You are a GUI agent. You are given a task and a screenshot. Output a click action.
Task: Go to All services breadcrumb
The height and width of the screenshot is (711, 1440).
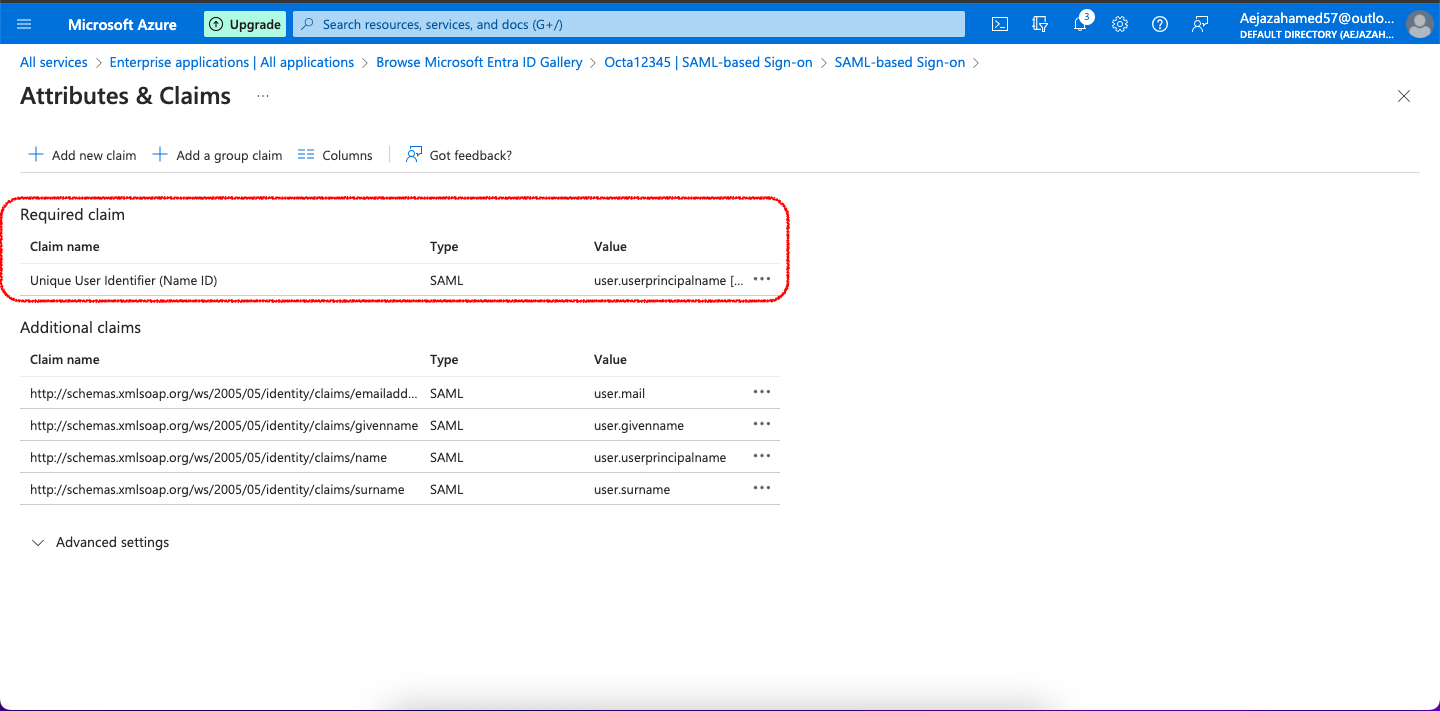pos(54,62)
